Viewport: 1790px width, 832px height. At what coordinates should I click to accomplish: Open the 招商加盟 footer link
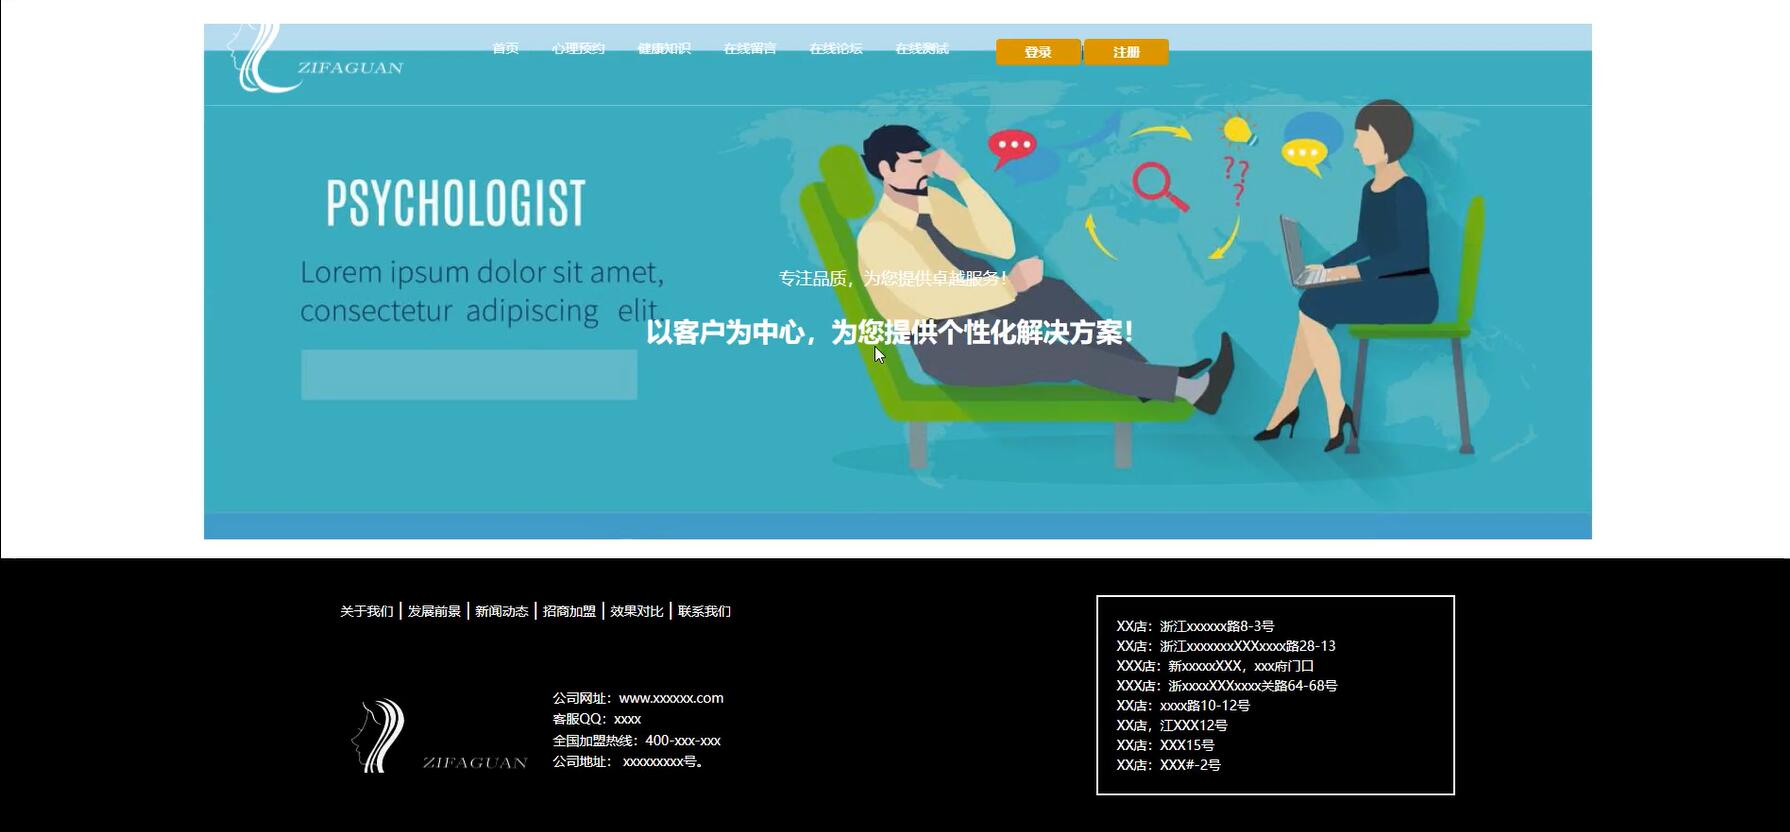coord(569,611)
